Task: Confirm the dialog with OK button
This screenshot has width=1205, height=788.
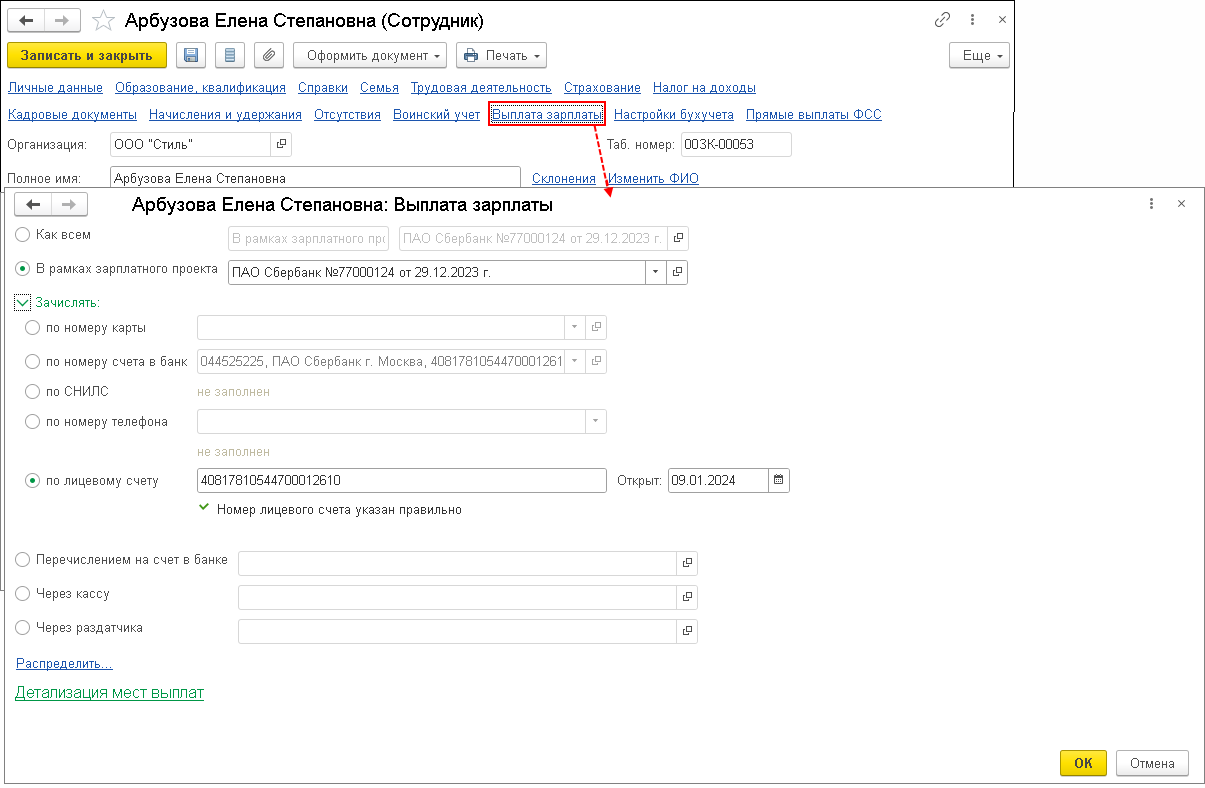Action: coord(1083,763)
